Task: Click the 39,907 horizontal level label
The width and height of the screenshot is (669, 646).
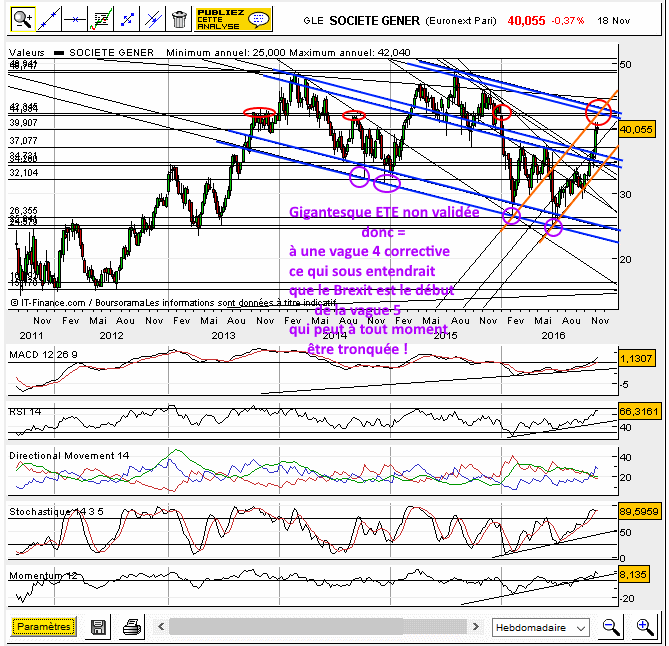Action: 23,123
